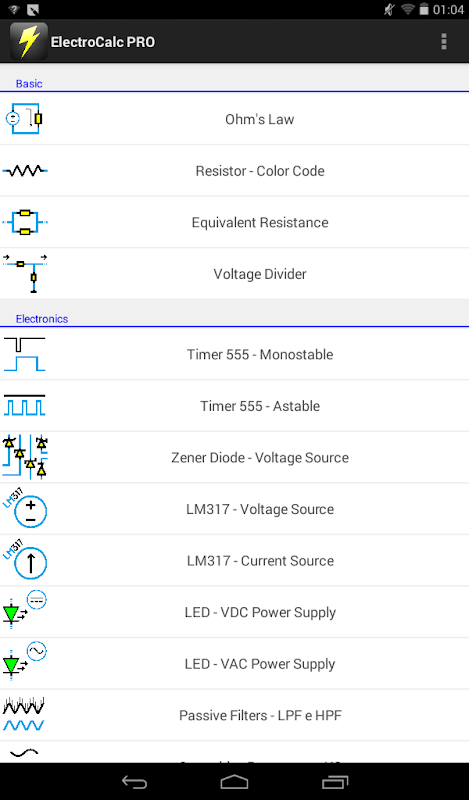The height and width of the screenshot is (800, 469).
Task: Tap the resistor zigzag color code icon
Action: pyautogui.click(x=25, y=171)
